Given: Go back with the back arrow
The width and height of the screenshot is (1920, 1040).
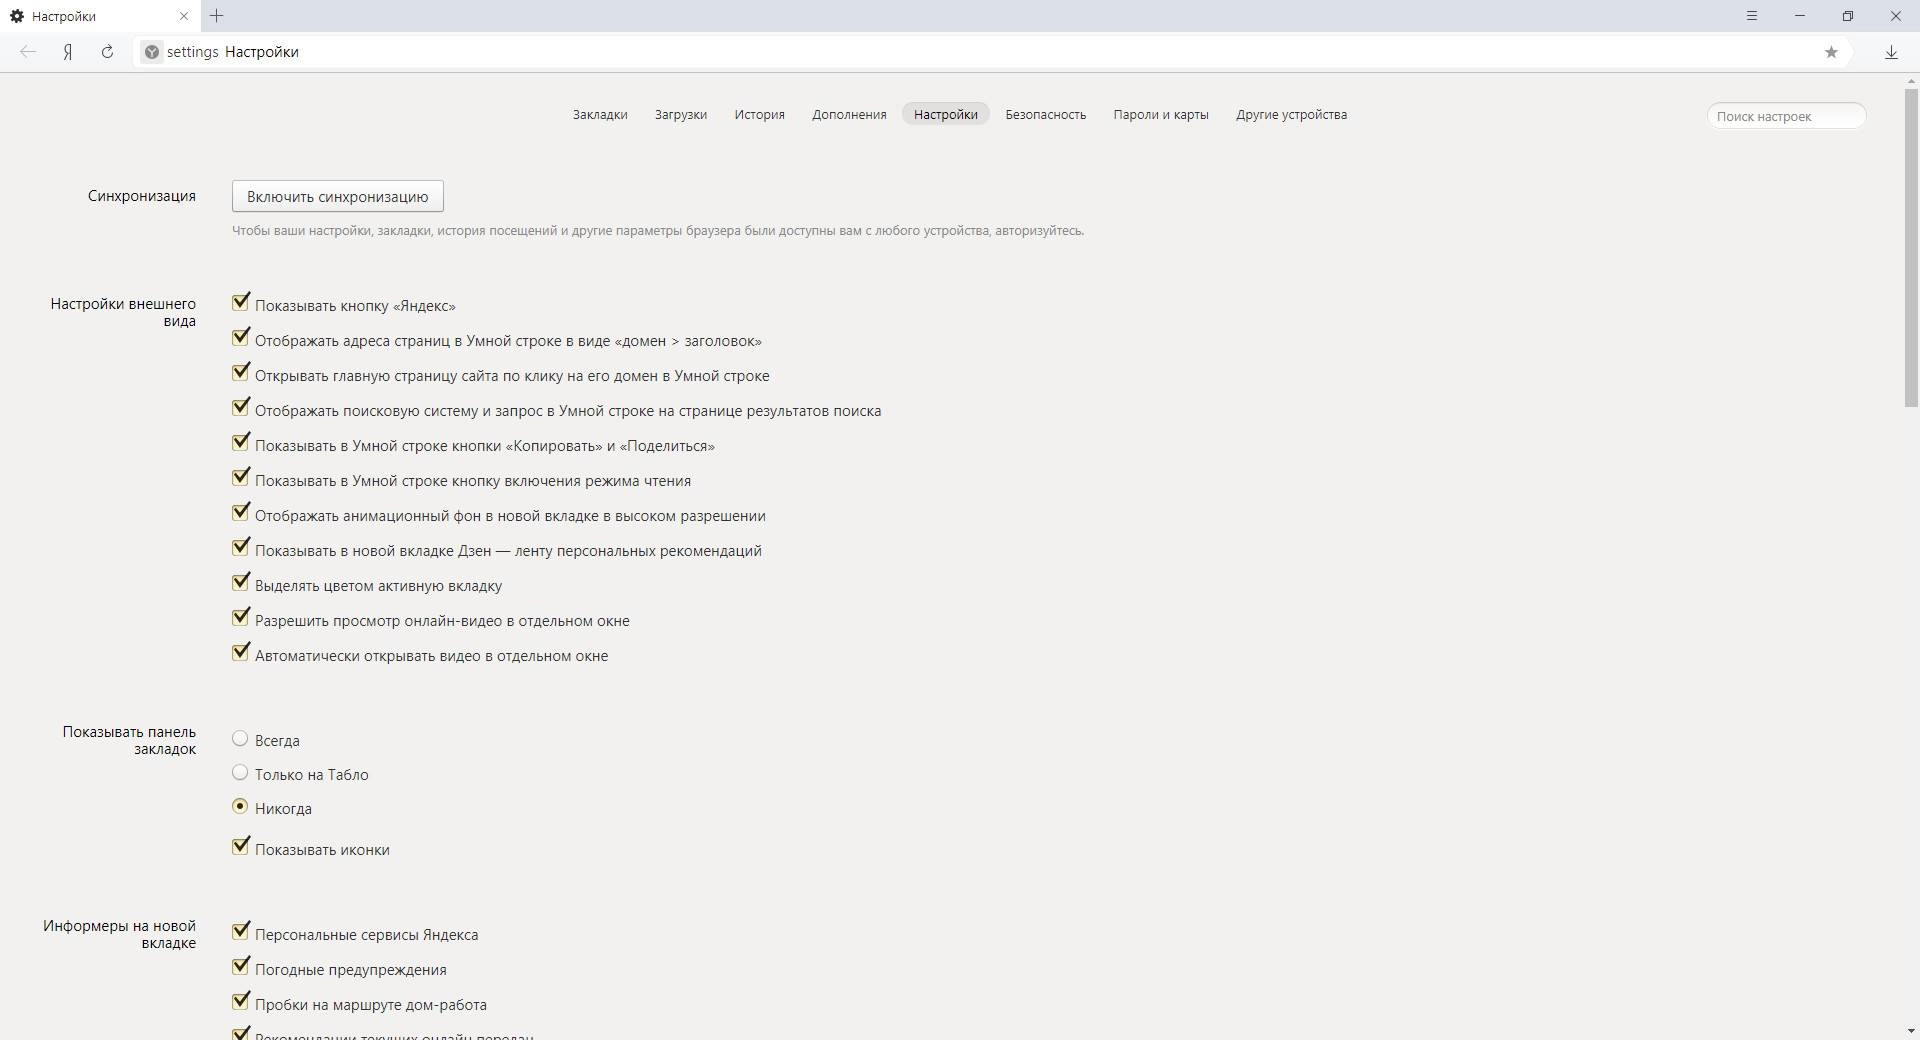Looking at the screenshot, I should pyautogui.click(x=28, y=52).
